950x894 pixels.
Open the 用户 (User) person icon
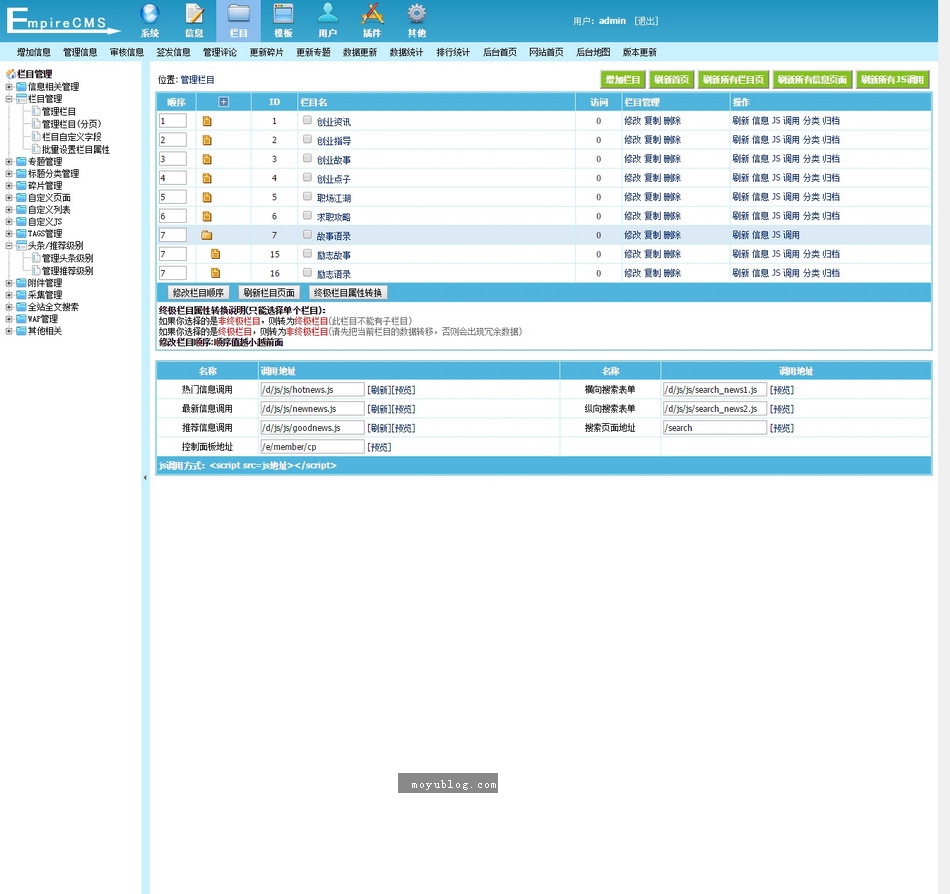pyautogui.click(x=328, y=14)
